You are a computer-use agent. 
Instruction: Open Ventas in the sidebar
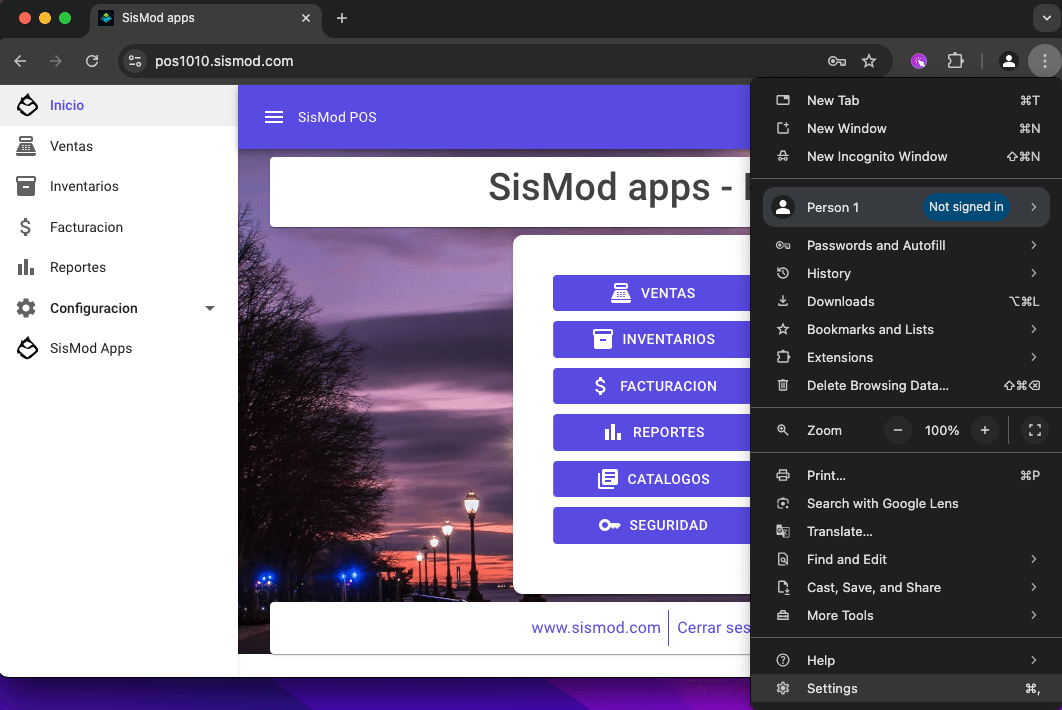[x=119, y=146]
